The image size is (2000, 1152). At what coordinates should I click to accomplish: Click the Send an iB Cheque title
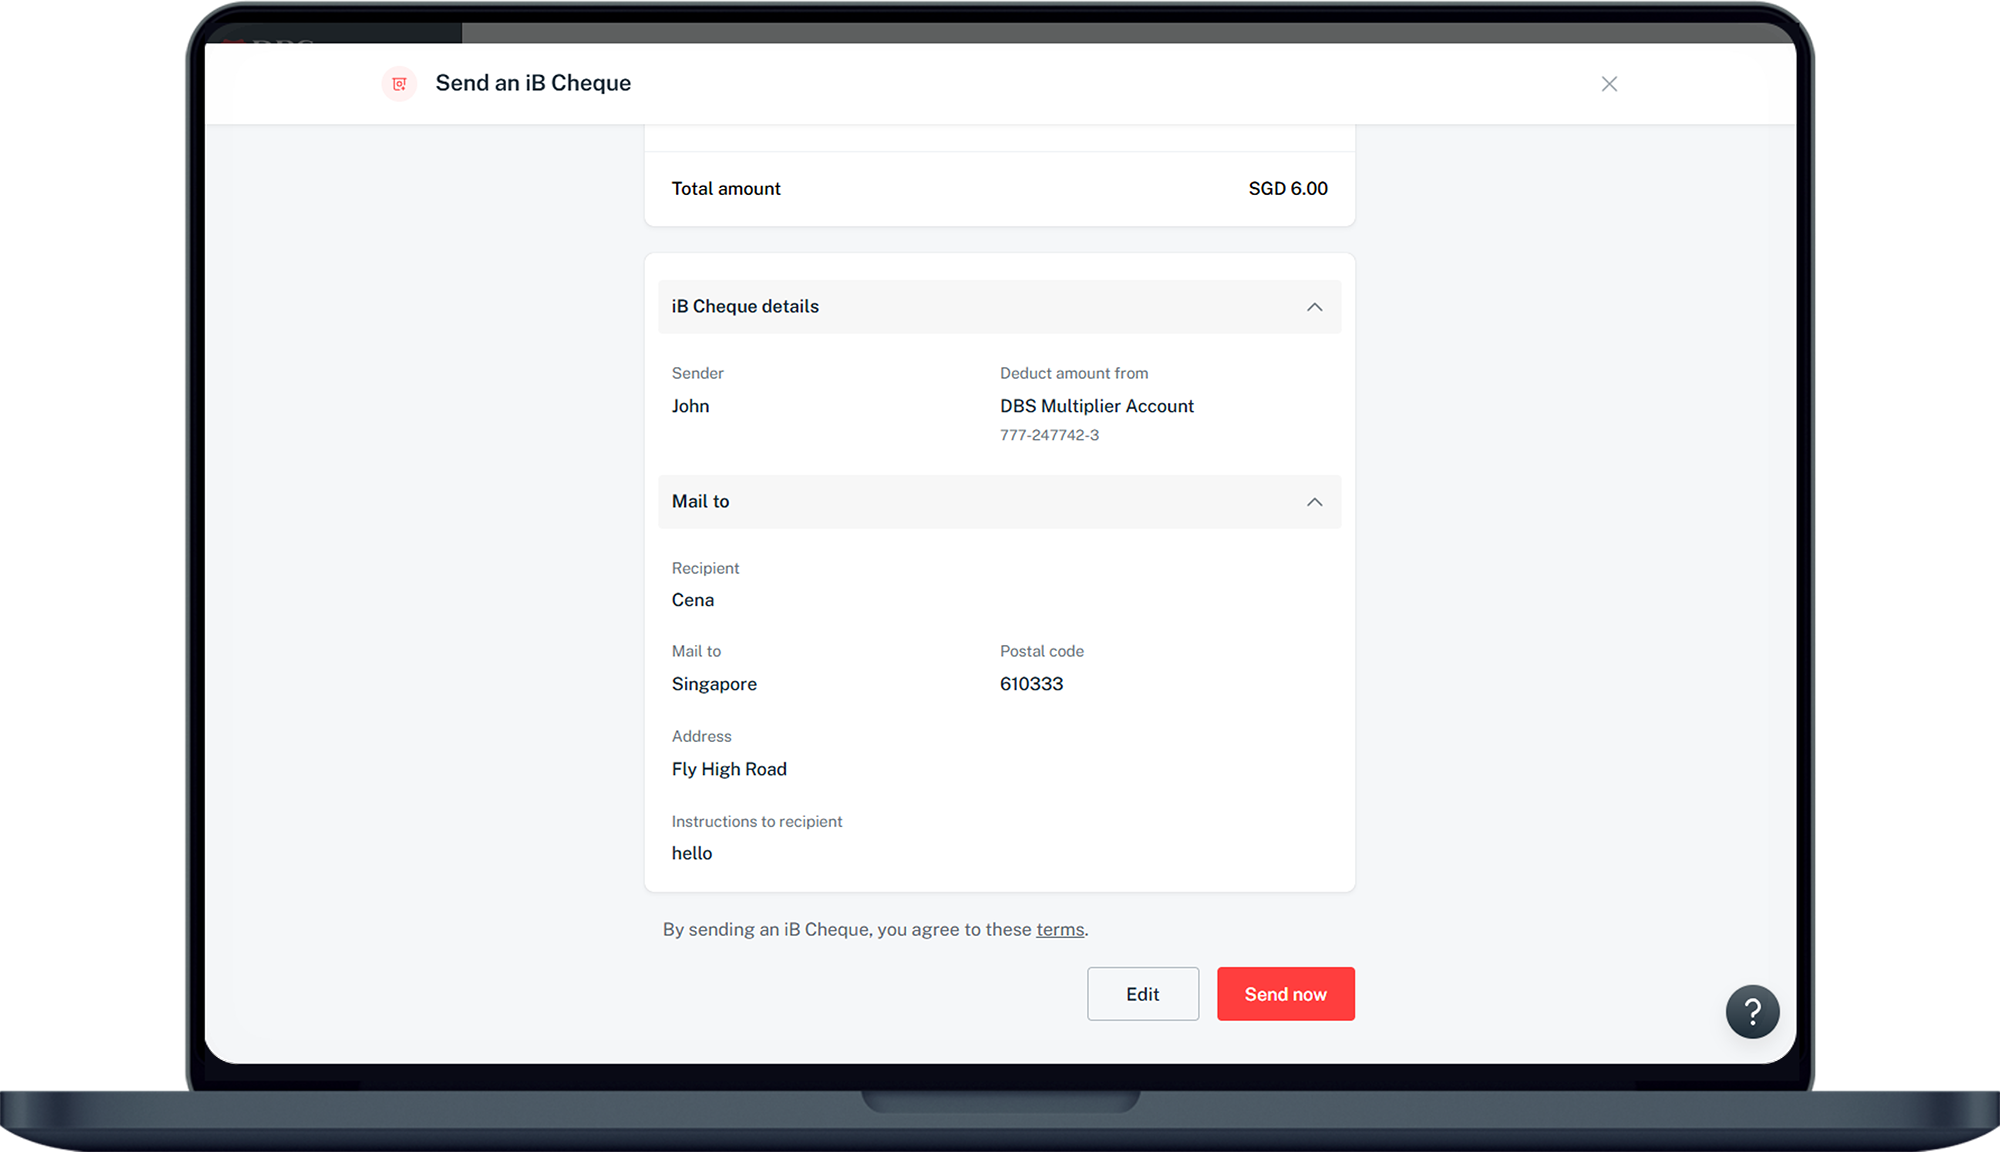tap(533, 83)
